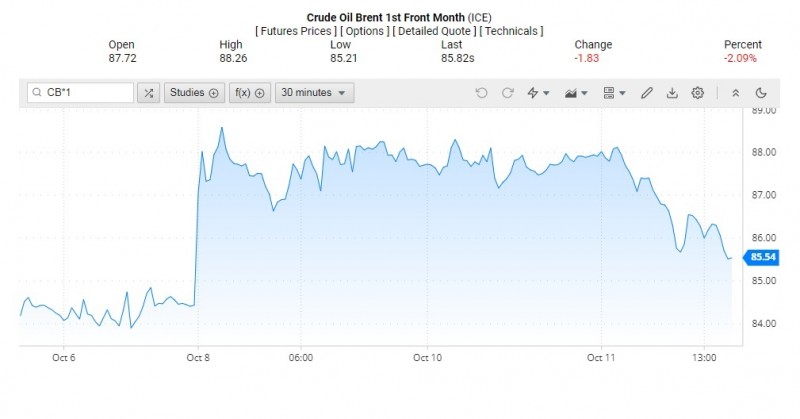Select the pencil drawing tool
Image resolution: width=800 pixels, height=419 pixels.
pyautogui.click(x=647, y=93)
